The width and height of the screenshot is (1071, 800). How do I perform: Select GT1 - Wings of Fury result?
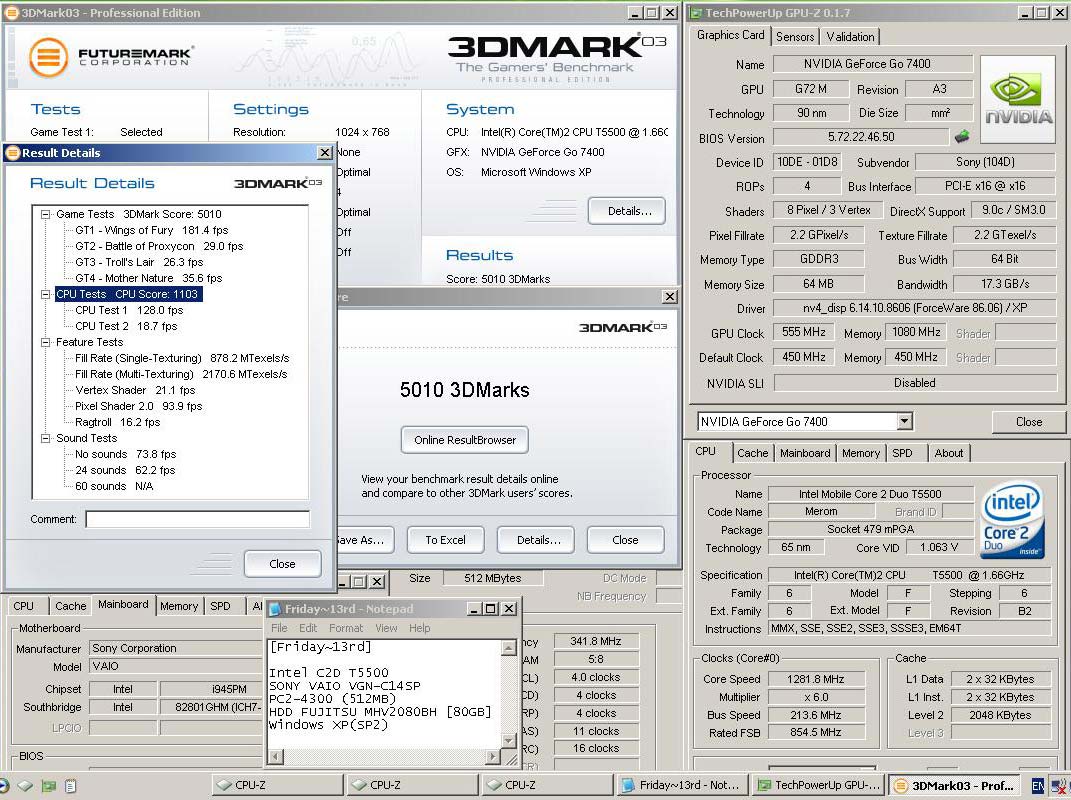click(x=152, y=230)
